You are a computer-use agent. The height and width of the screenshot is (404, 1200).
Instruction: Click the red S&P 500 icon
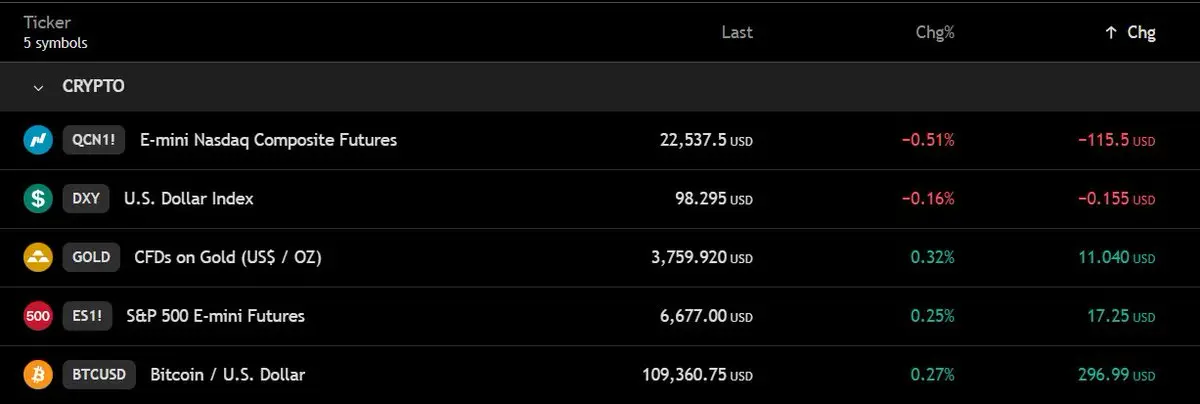pos(38,316)
